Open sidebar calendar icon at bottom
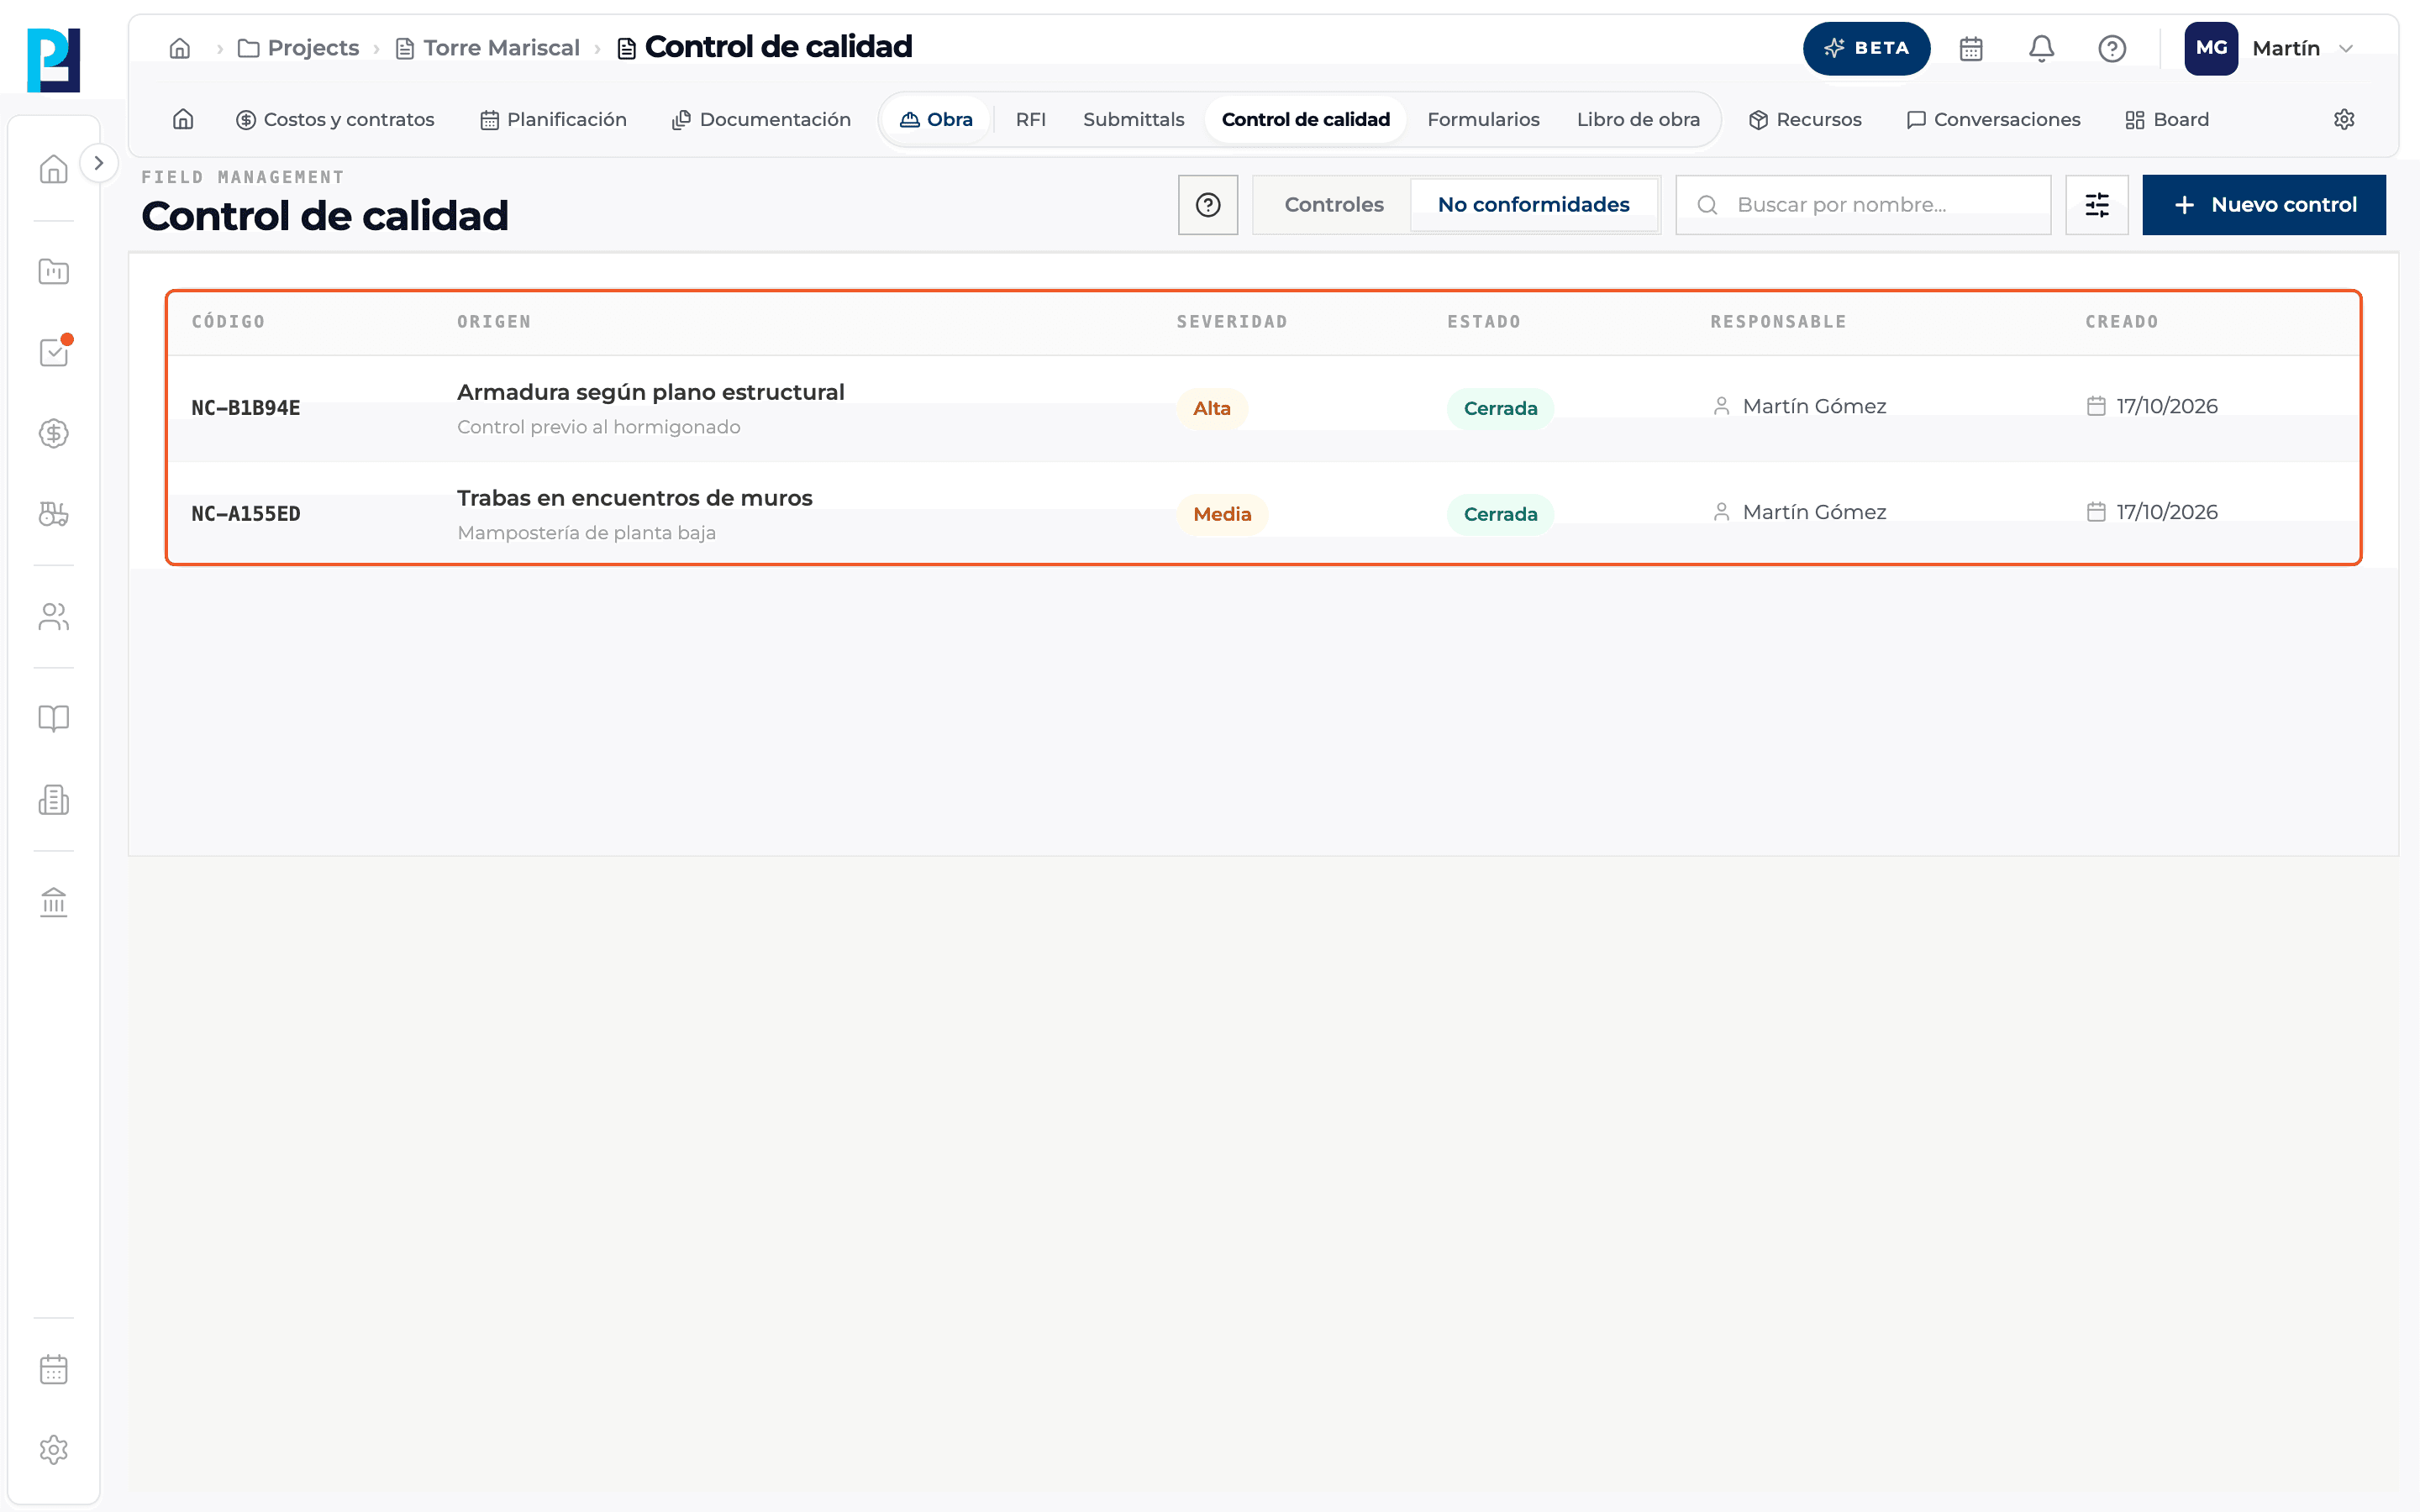 (x=54, y=1369)
